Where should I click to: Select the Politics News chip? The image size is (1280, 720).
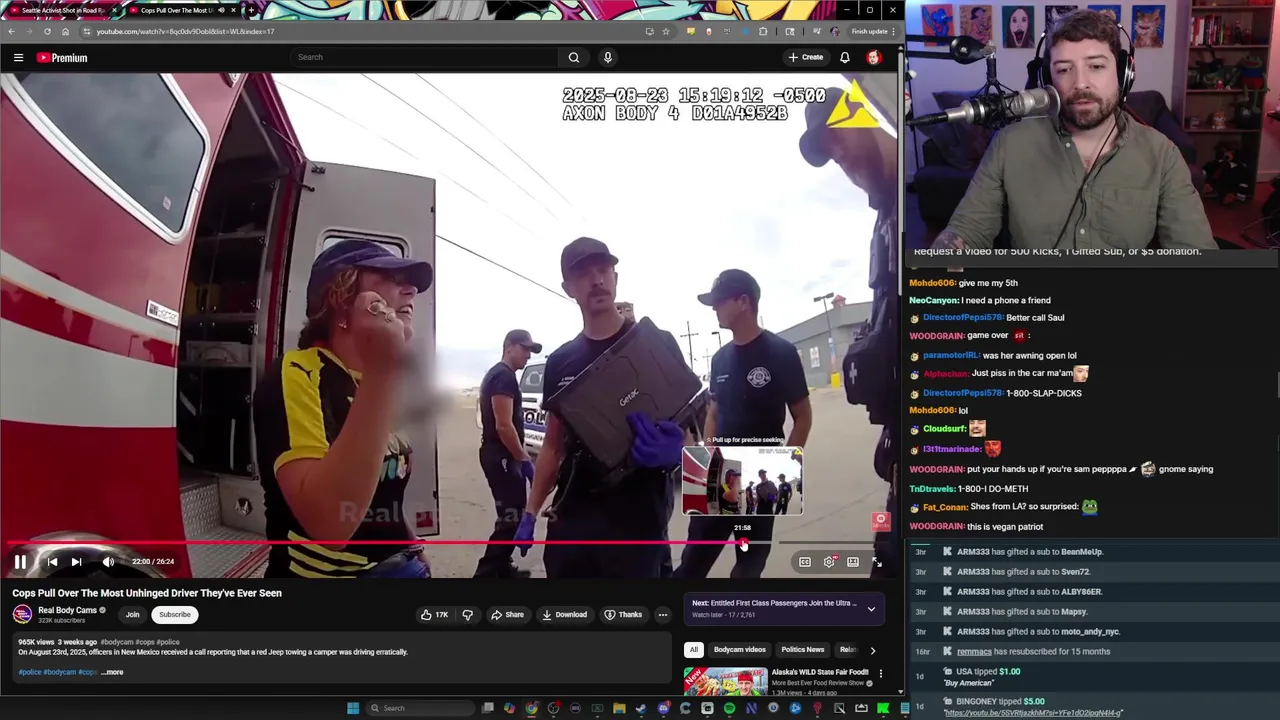pyautogui.click(x=803, y=650)
